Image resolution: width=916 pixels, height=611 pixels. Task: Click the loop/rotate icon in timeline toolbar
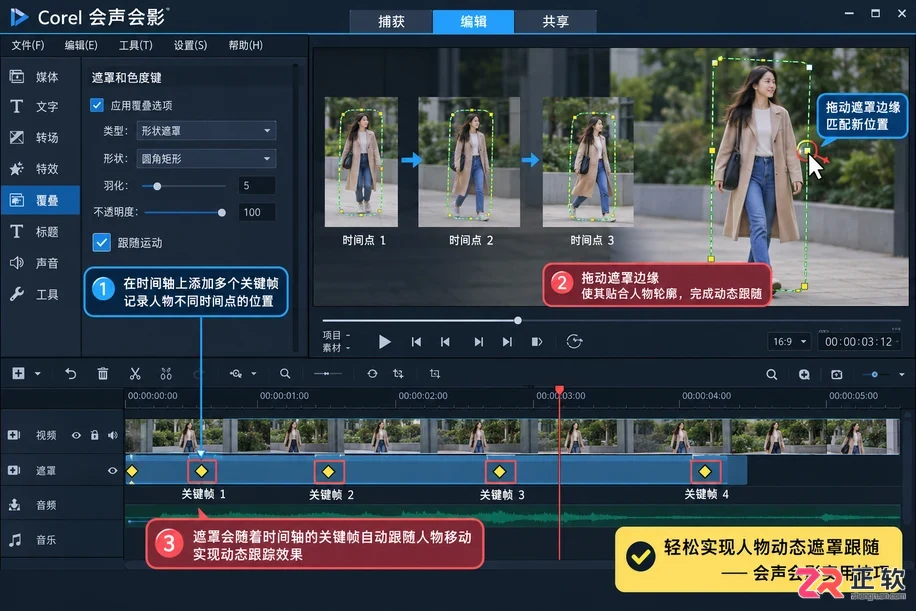[x=372, y=374]
